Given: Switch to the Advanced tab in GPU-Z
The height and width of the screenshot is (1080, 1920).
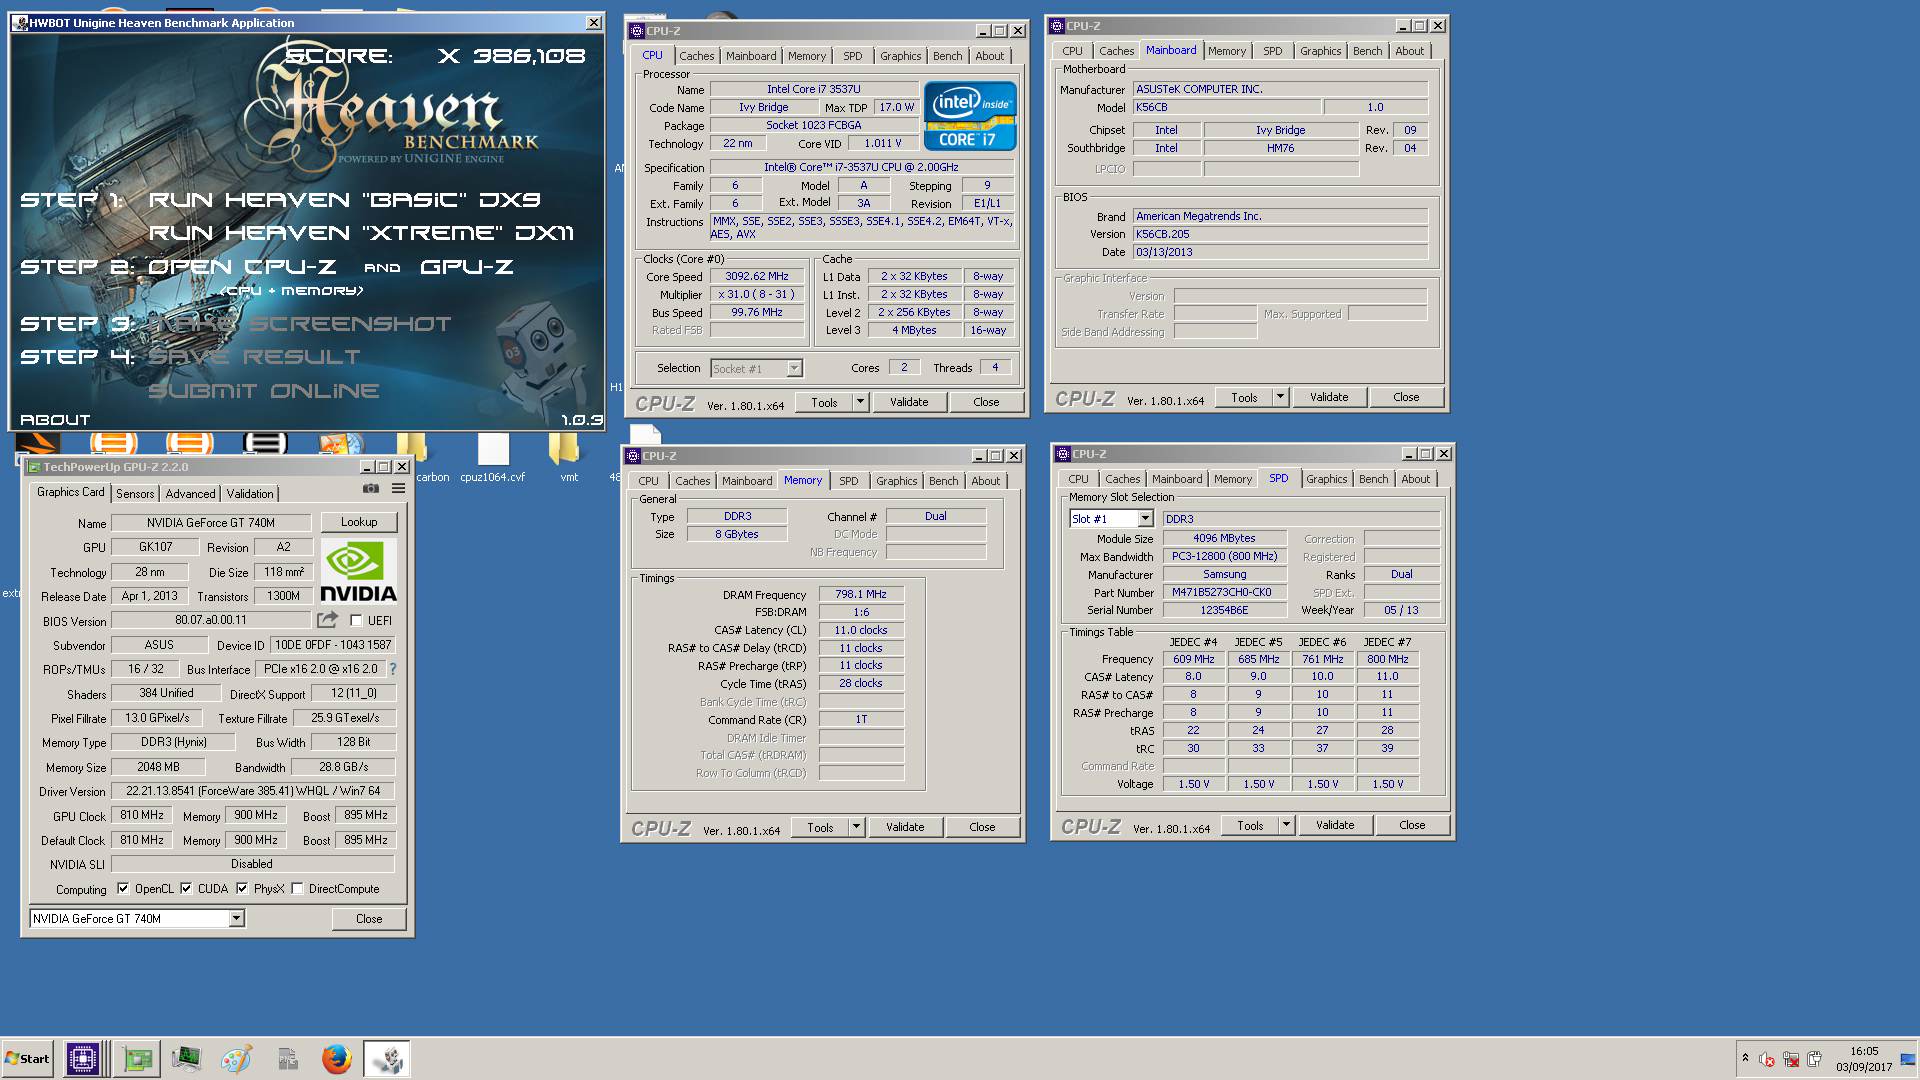Looking at the screenshot, I should pyautogui.click(x=190, y=493).
